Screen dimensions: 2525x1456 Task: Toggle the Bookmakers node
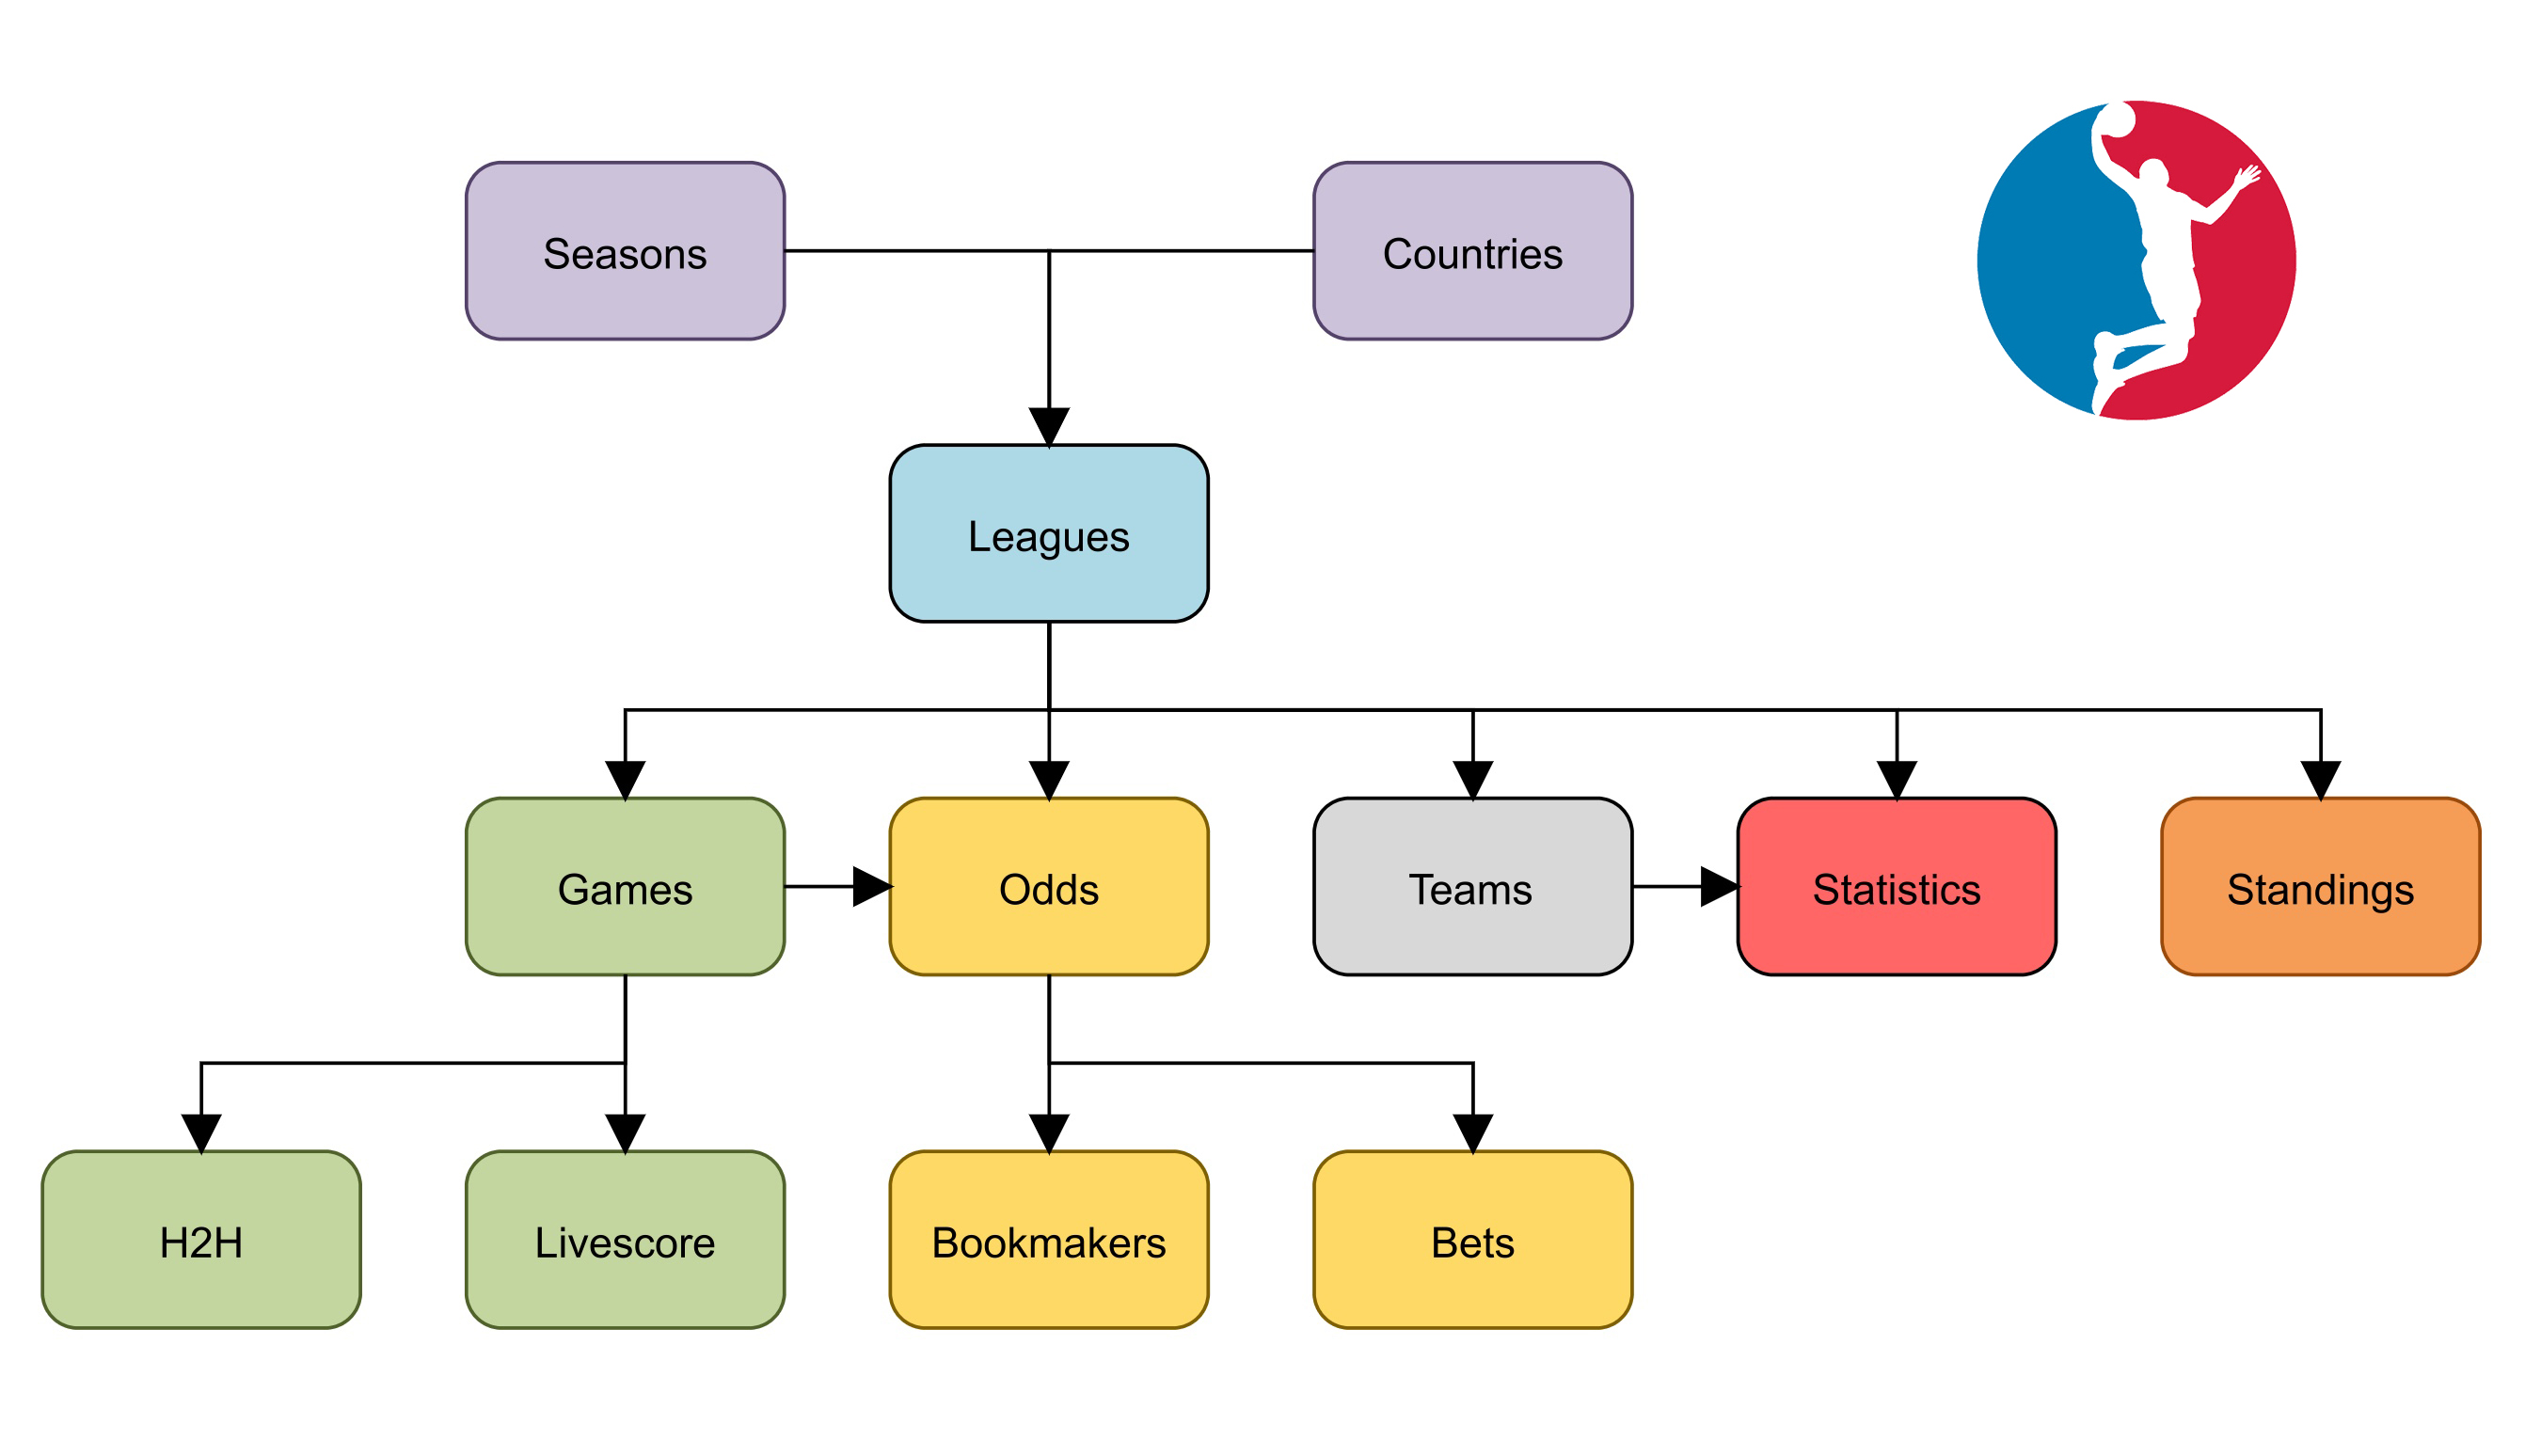tap(987, 1213)
